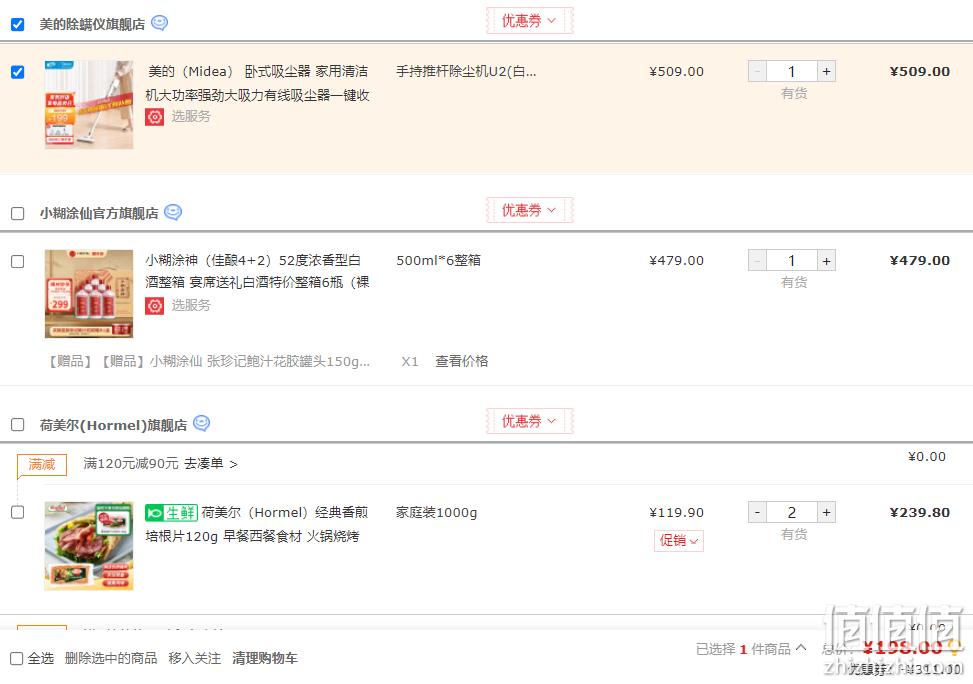Open the 小糊涂神 52度浓香型白酒 title link
This screenshot has width=973, height=684.
258,271
